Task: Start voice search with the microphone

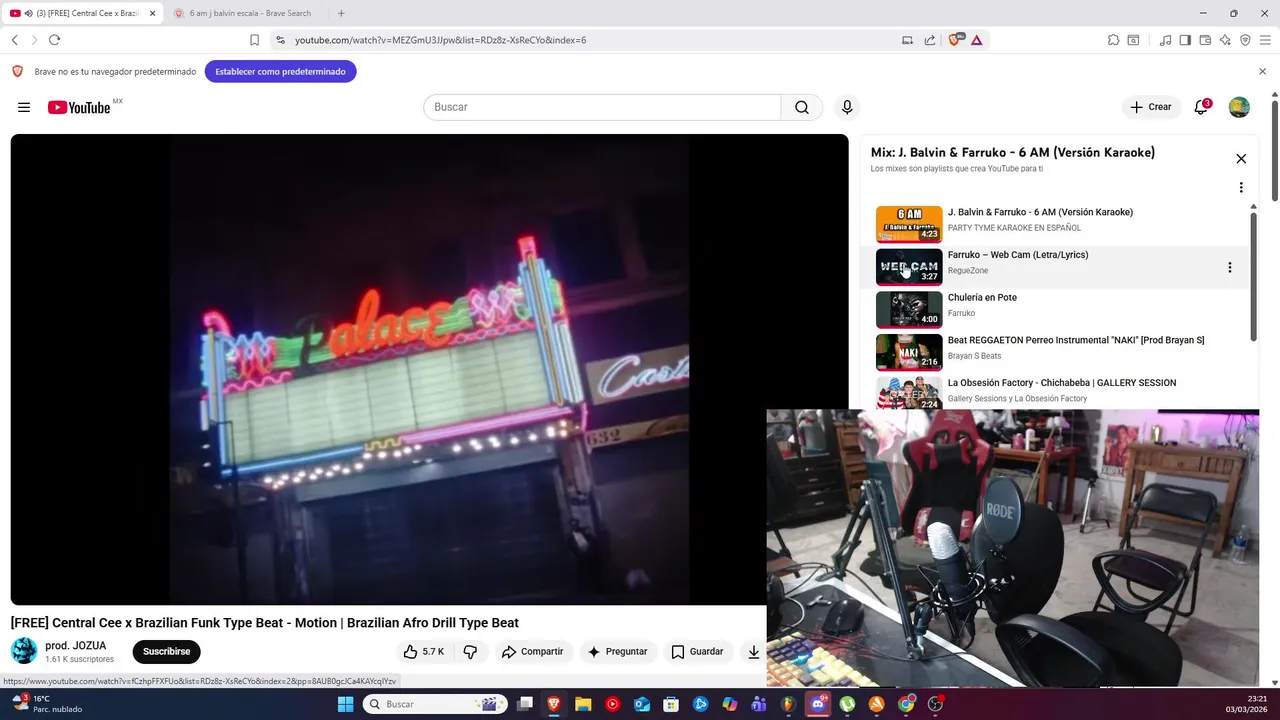Action: click(x=847, y=107)
